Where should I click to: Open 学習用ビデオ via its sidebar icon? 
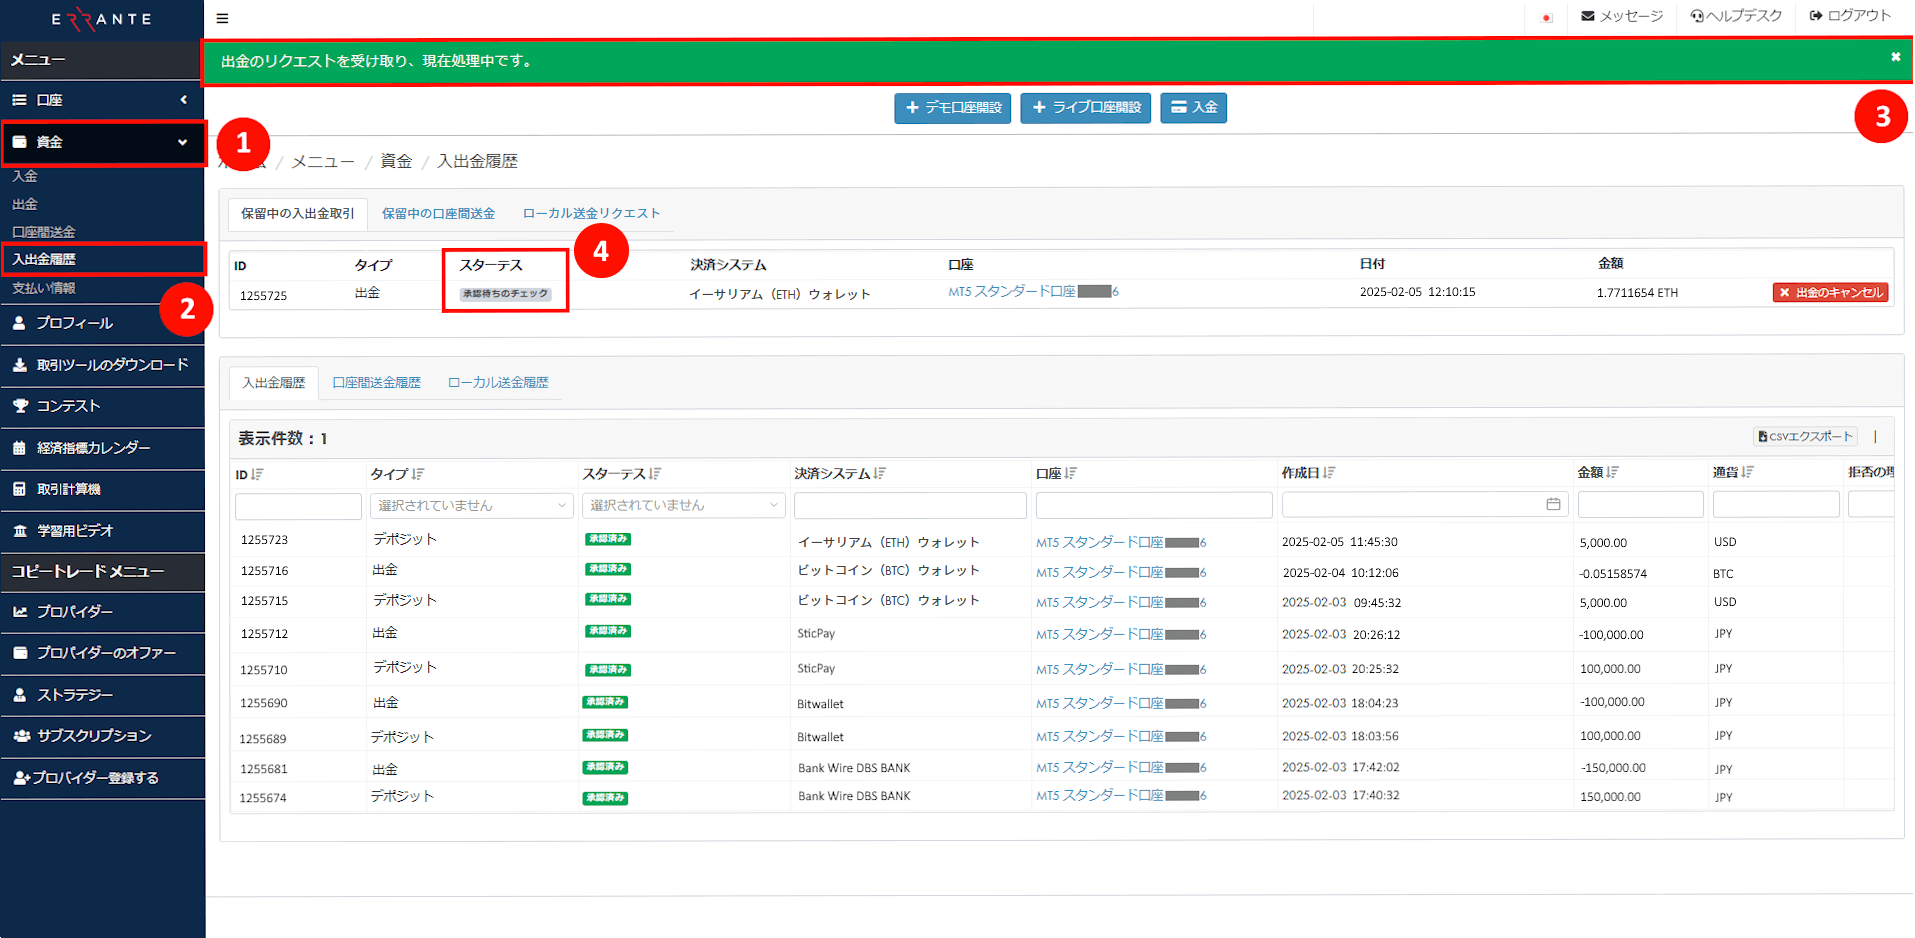20,530
